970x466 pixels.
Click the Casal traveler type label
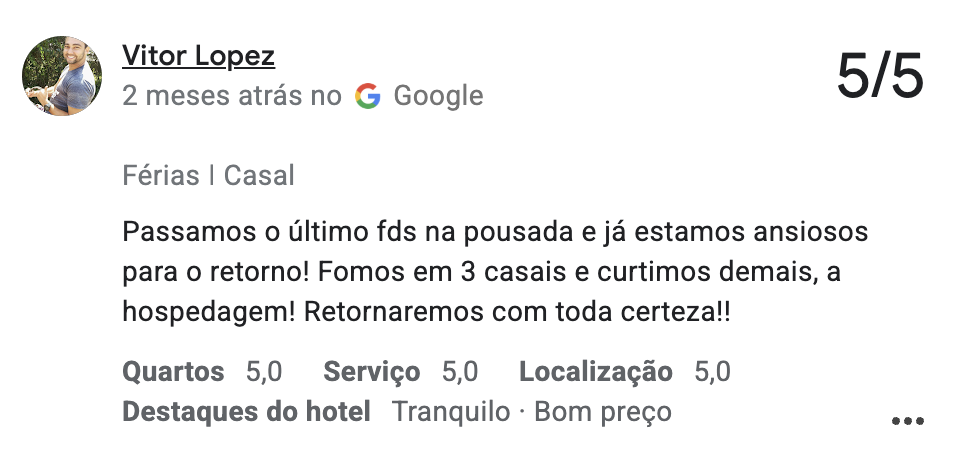pos(259,176)
